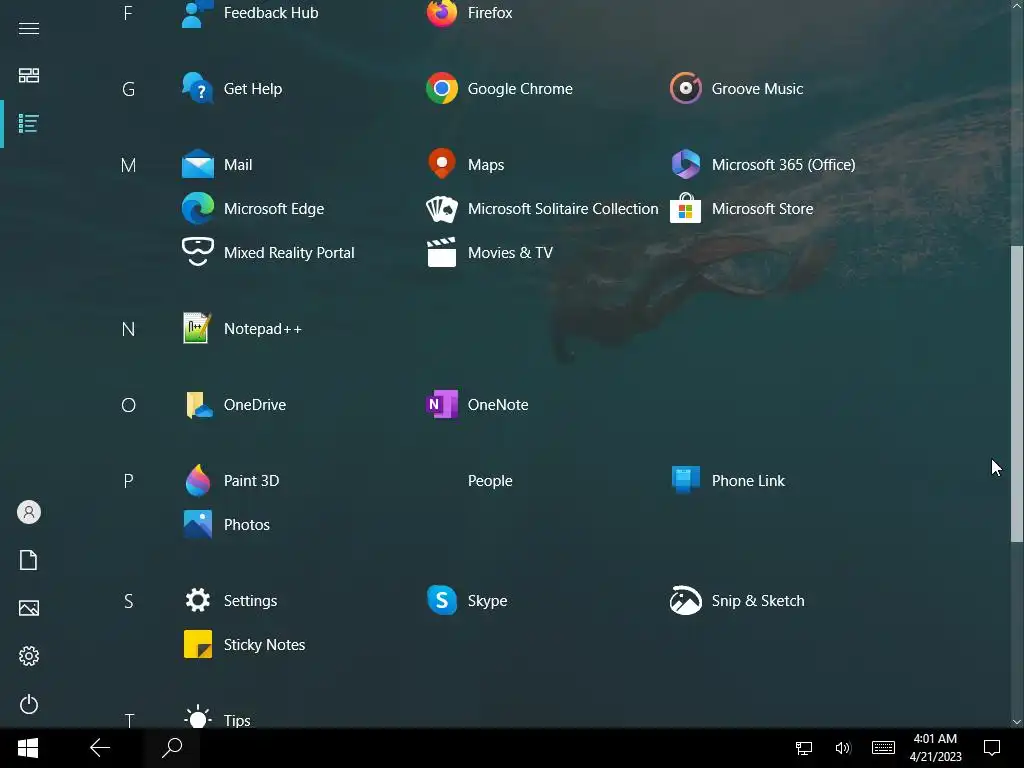Click the taskbar Back arrow

[x=100, y=748]
